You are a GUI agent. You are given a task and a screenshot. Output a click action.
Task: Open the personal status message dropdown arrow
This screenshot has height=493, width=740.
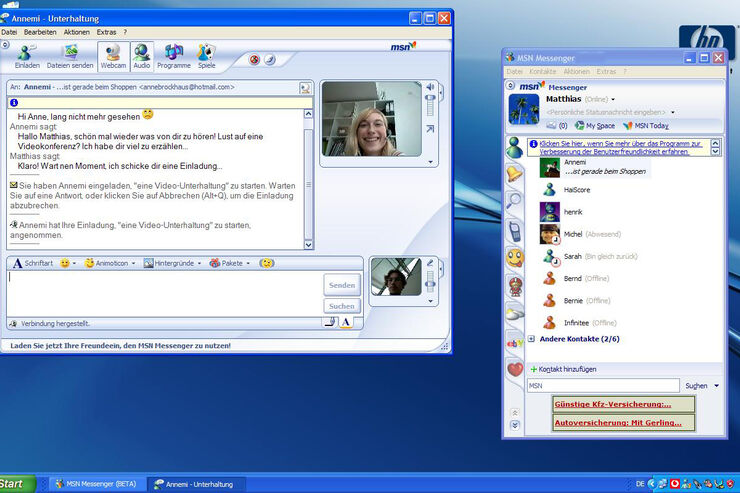tap(673, 112)
